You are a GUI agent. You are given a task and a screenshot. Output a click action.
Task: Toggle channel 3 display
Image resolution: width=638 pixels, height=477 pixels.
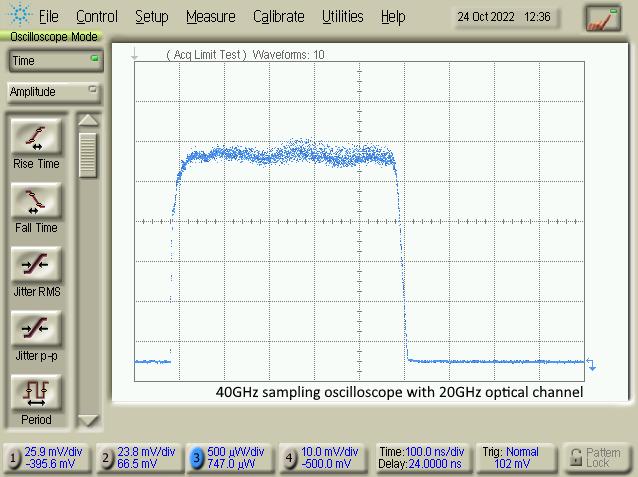tap(197, 458)
